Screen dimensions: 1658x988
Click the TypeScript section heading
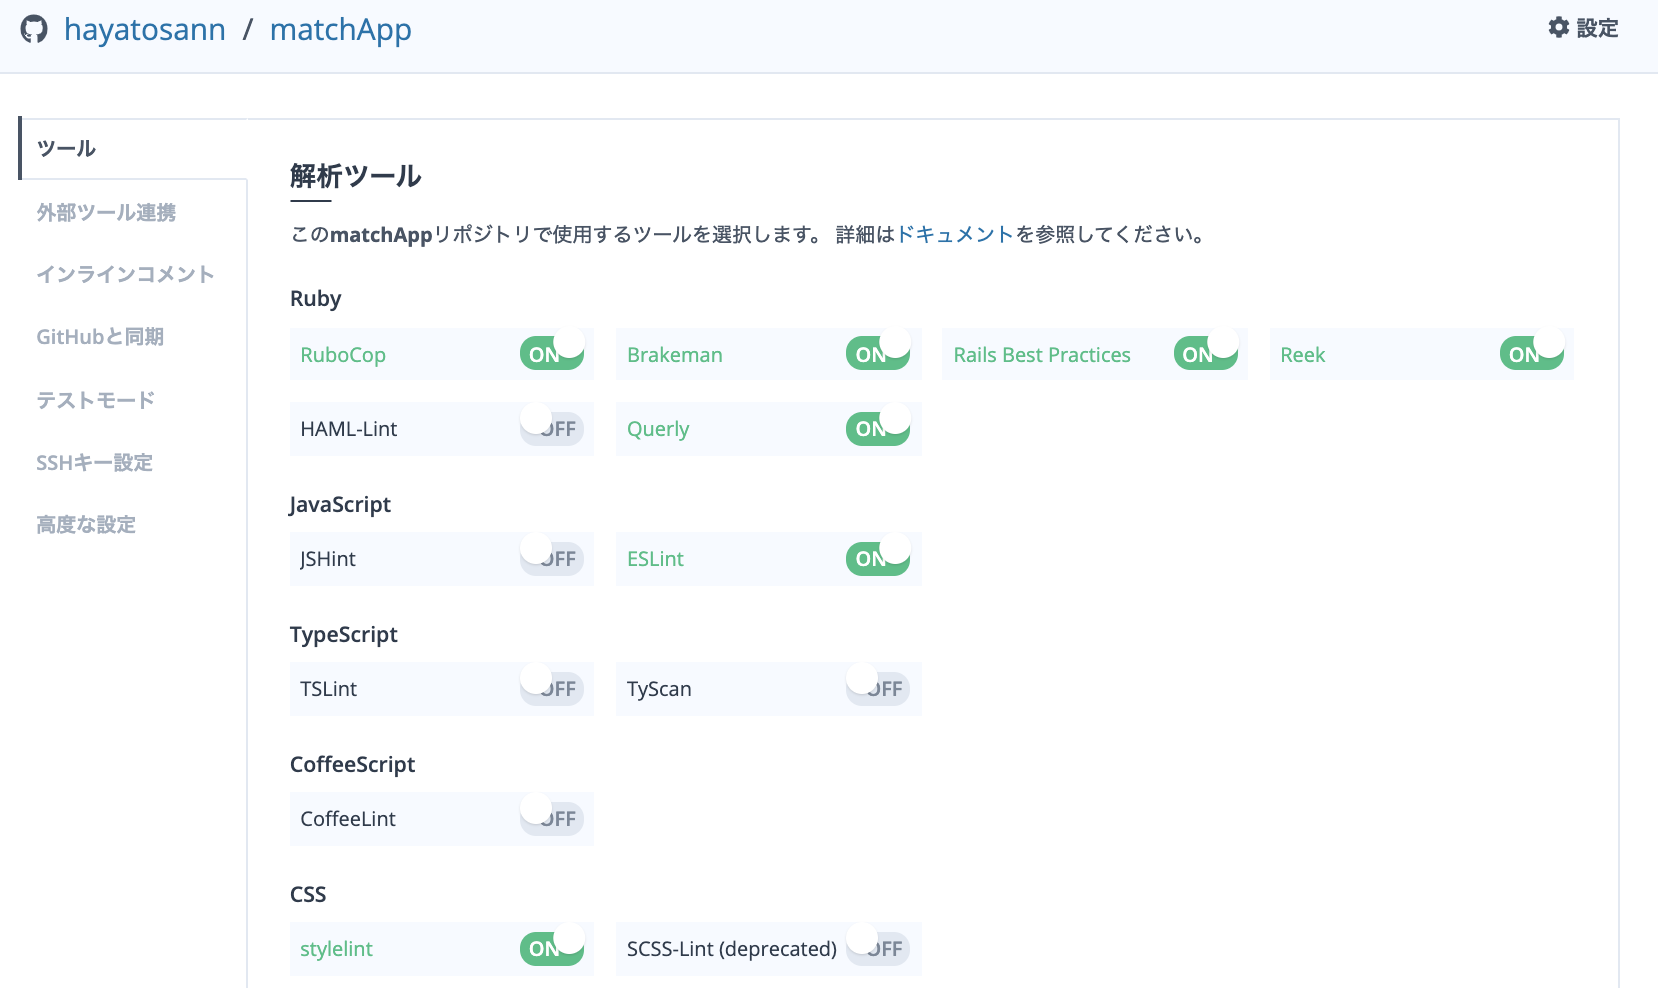tap(344, 635)
